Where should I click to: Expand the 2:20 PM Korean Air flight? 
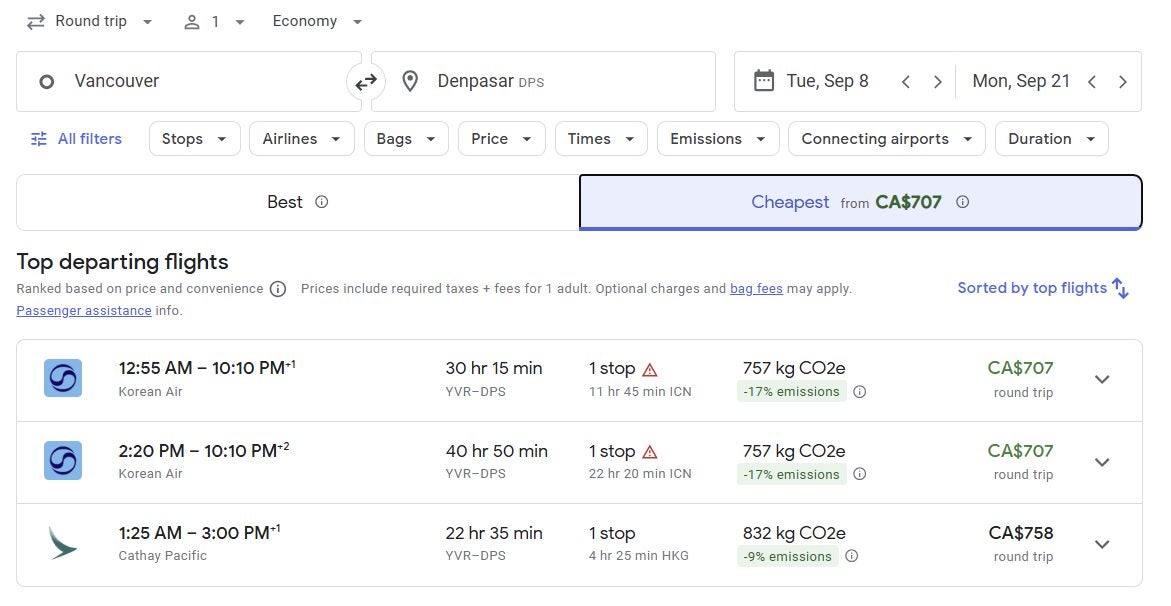pos(1102,462)
